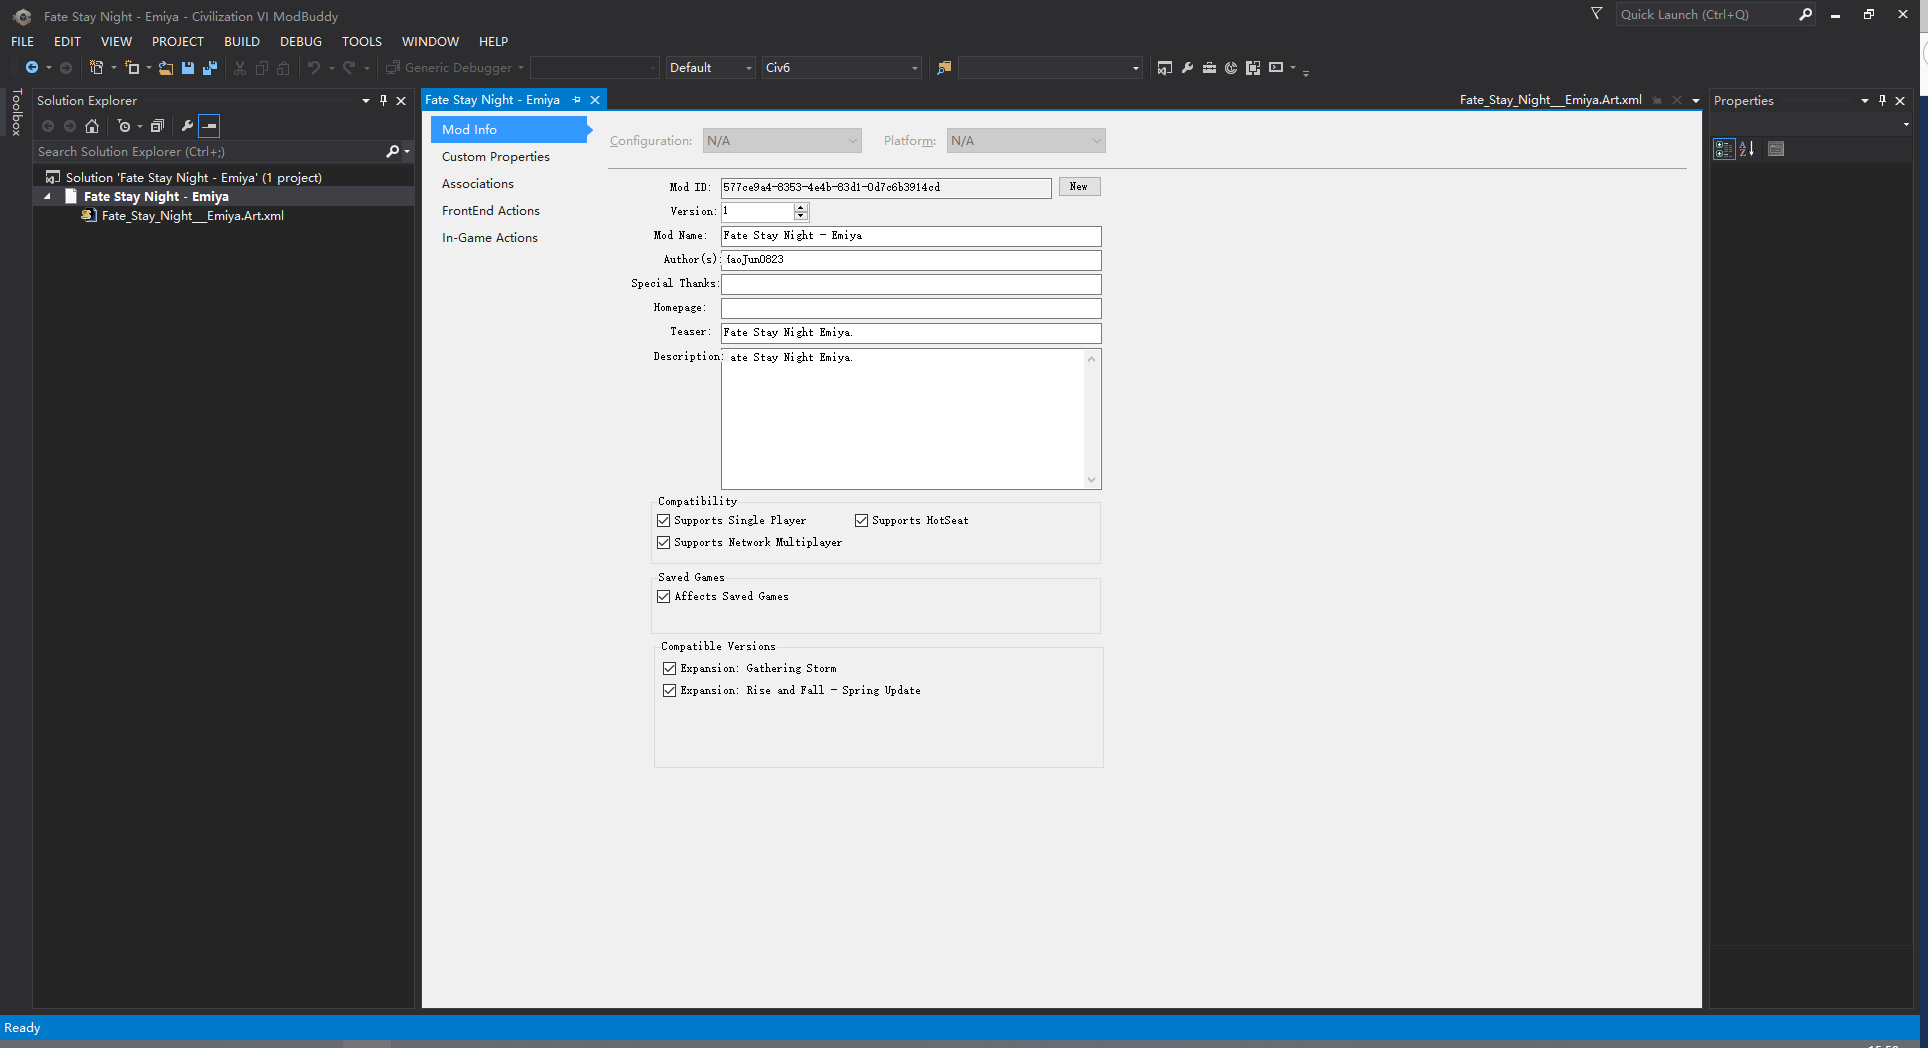Open the properties wrench icon in the main toolbar
Viewport: 1928px width, 1048px height.
click(x=1187, y=67)
